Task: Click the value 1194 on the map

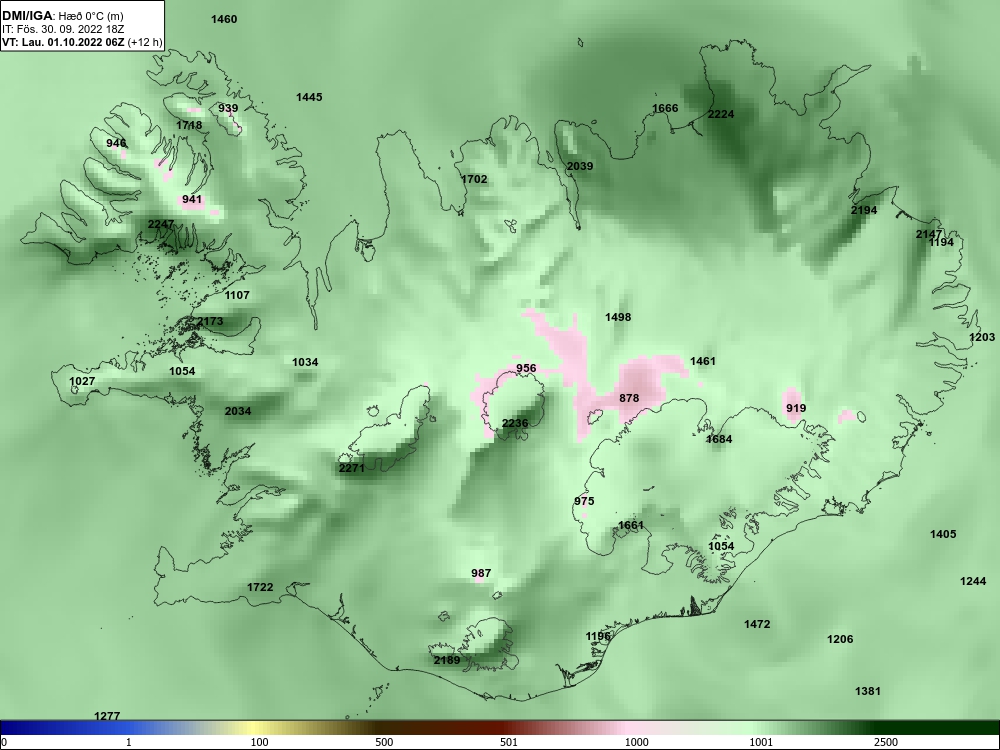Action: click(941, 242)
